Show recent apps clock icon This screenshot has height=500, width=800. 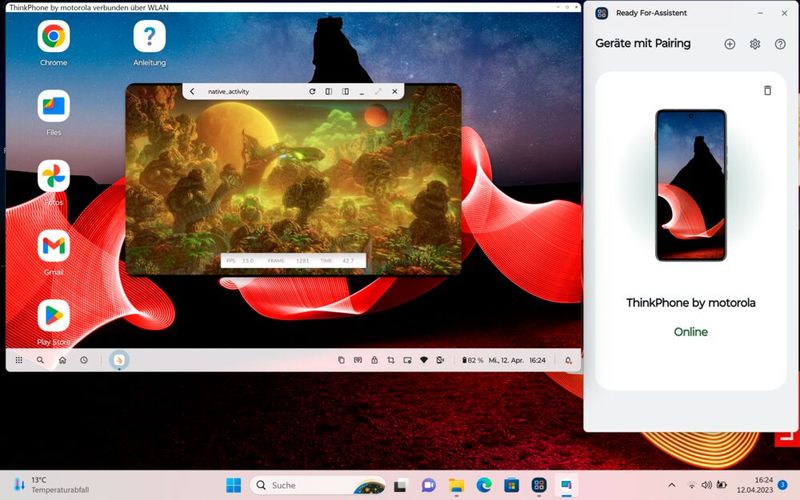84,360
